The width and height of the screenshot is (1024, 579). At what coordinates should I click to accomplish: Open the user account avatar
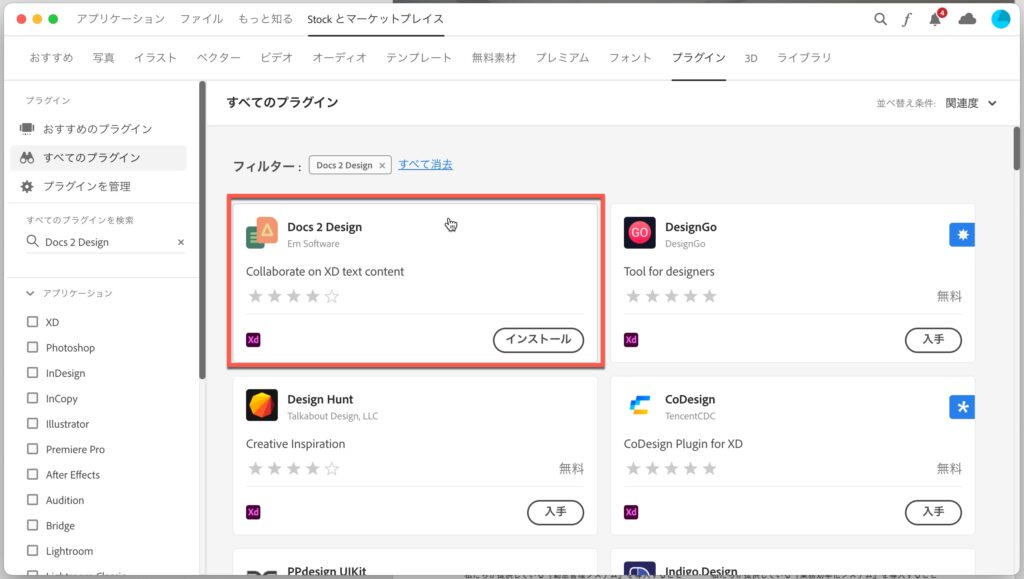point(1000,19)
